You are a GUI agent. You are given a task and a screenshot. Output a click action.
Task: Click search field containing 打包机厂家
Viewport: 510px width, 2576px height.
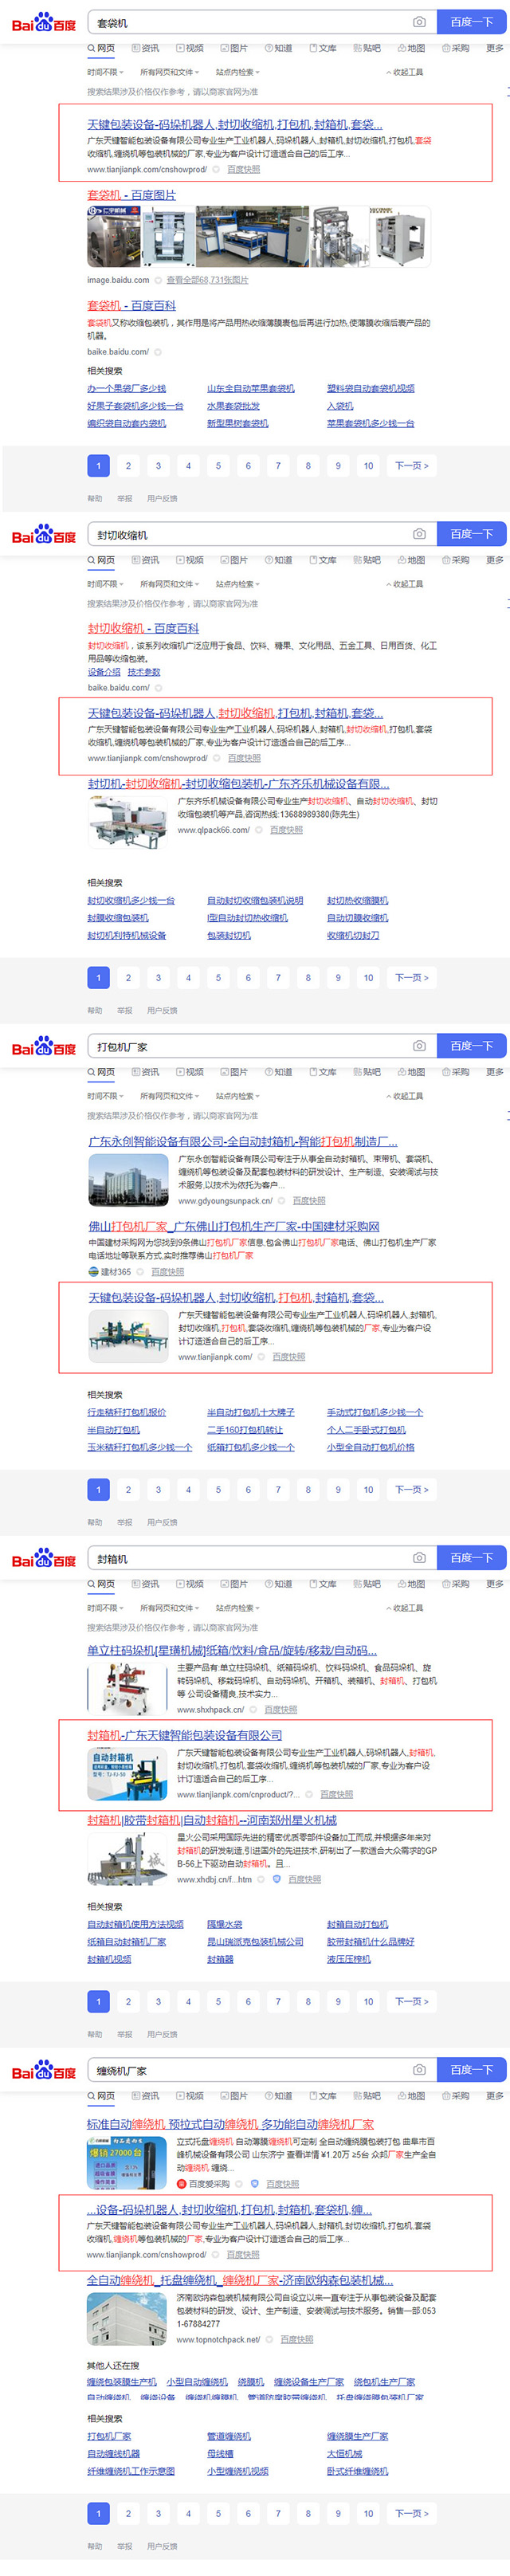[x=250, y=1046]
